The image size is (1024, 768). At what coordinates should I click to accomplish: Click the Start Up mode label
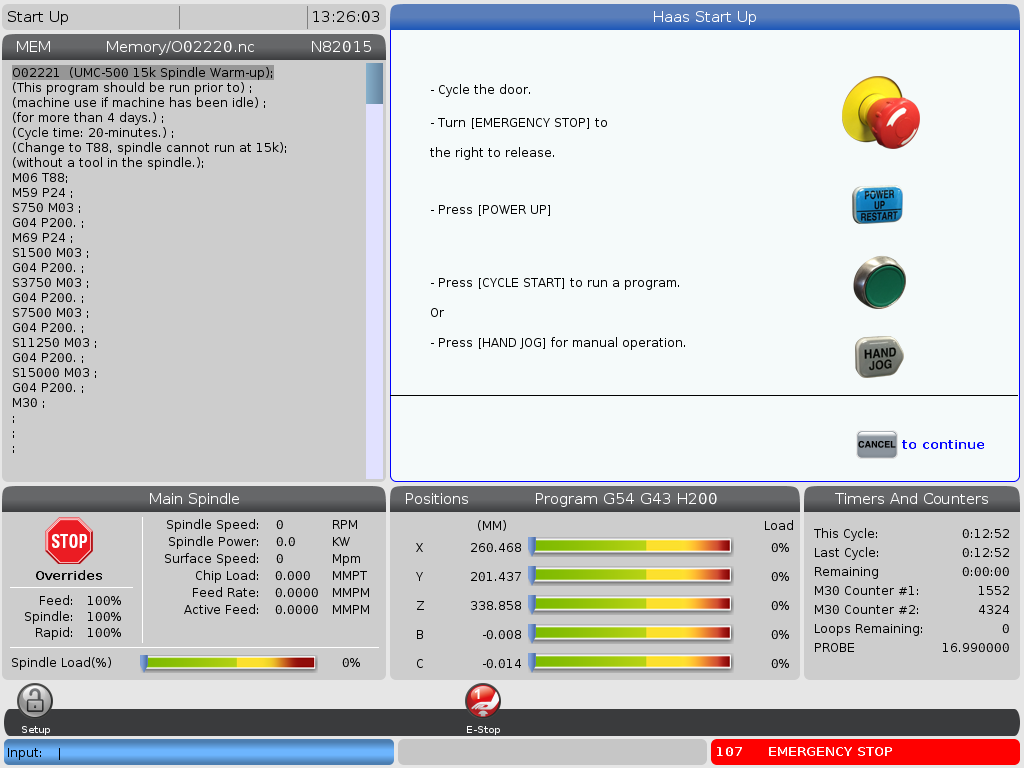(x=38, y=17)
